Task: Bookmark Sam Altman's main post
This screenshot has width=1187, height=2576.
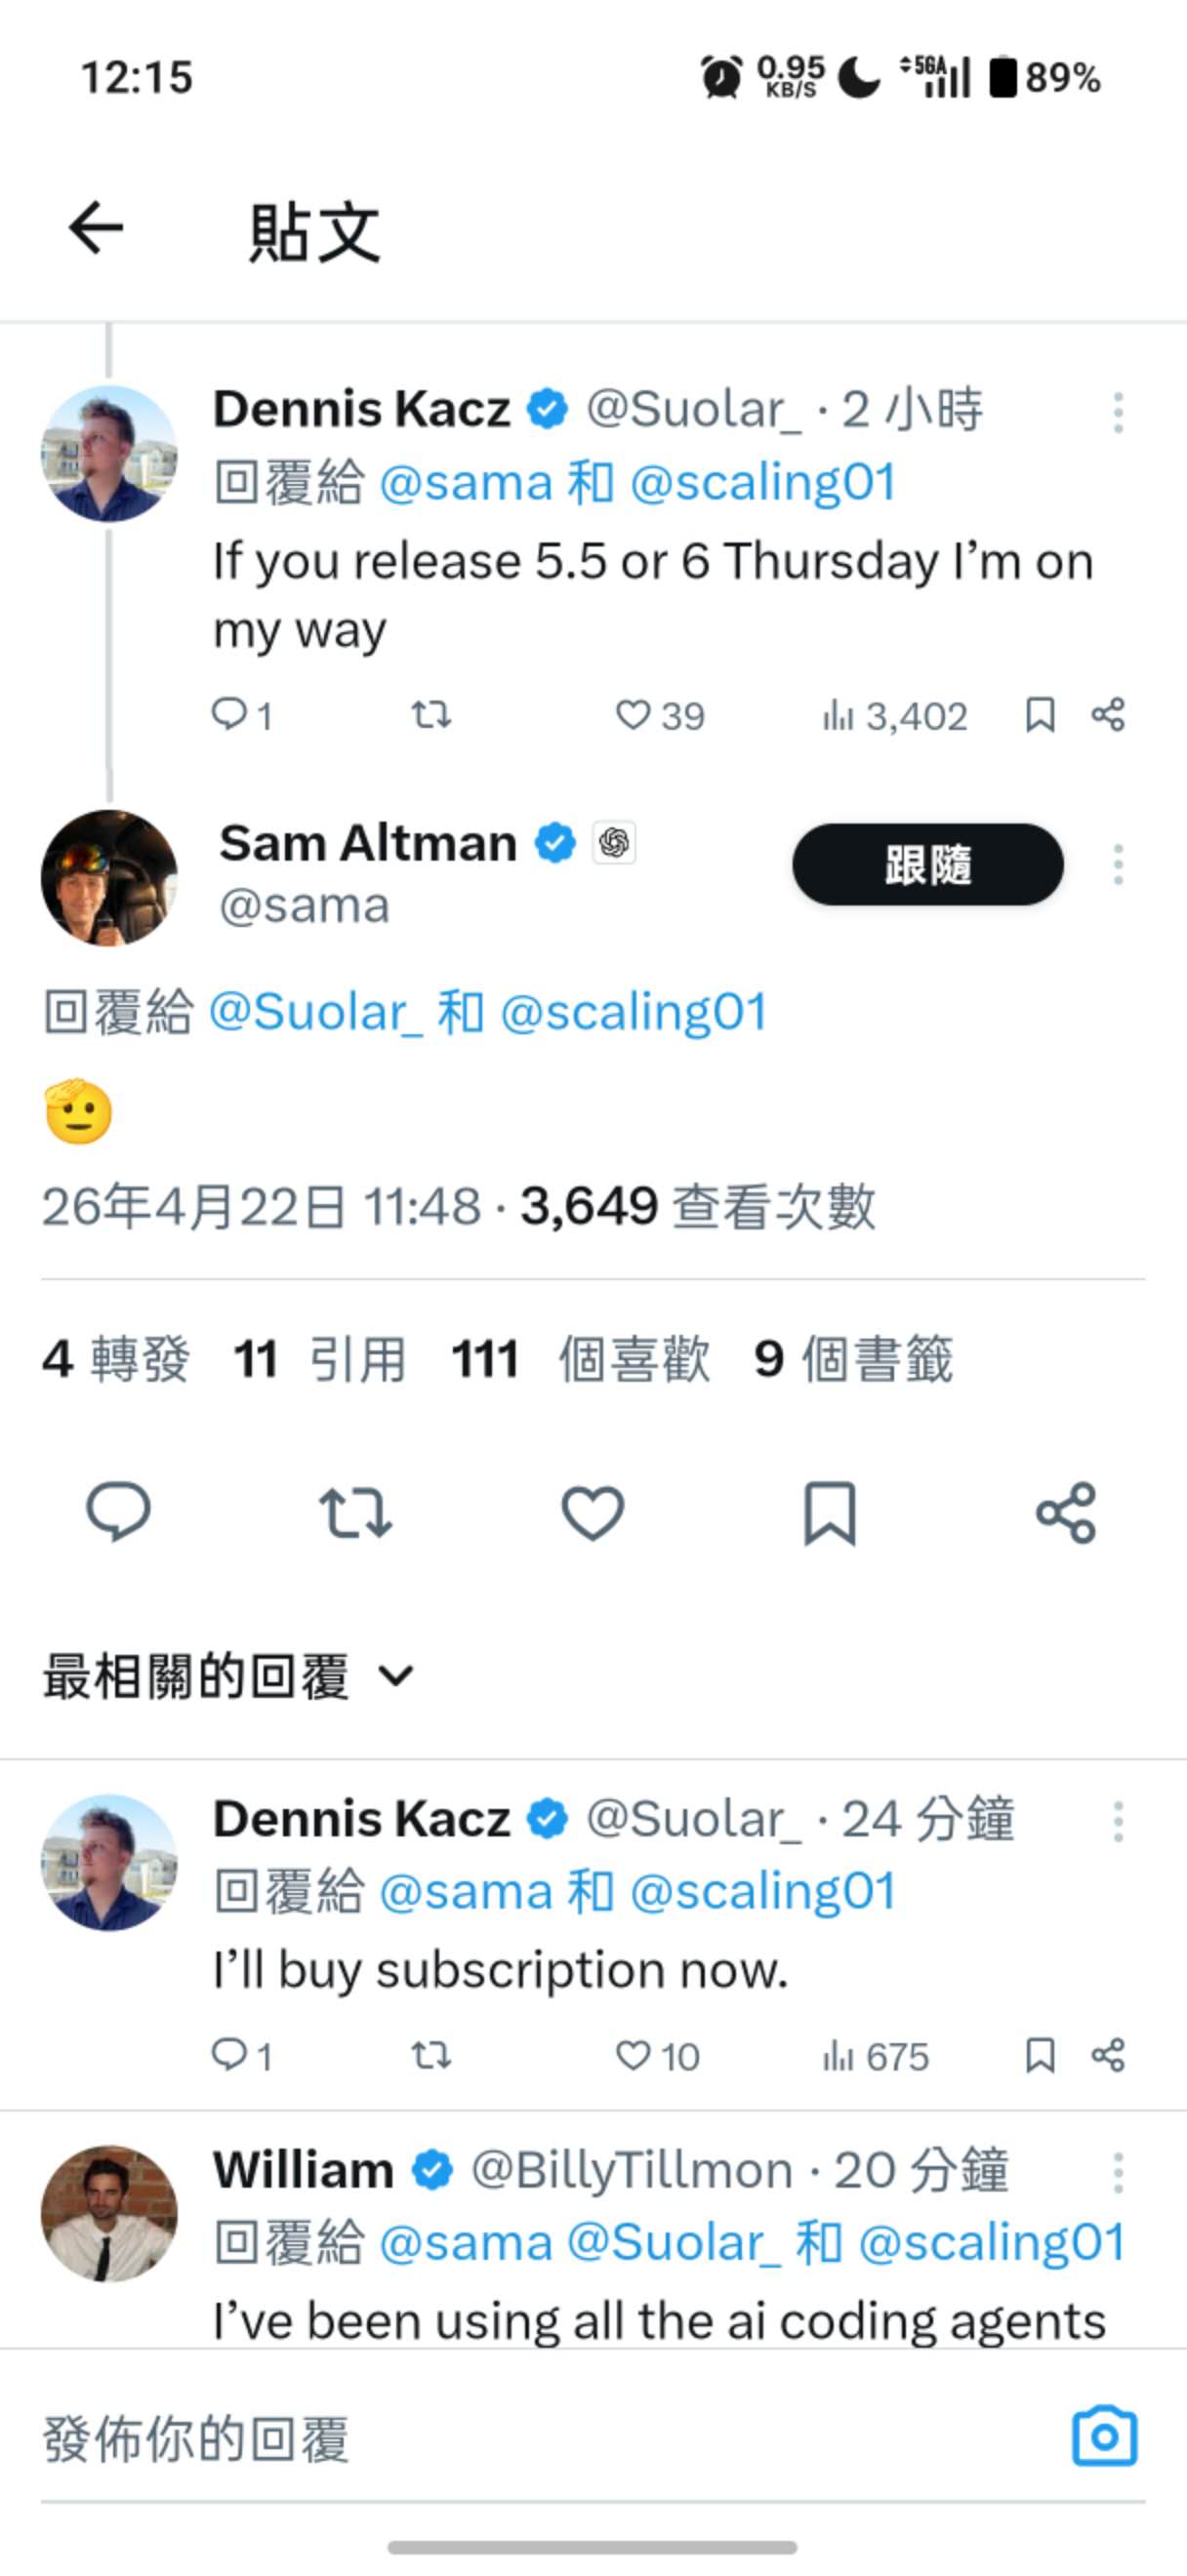Action: click(829, 1512)
